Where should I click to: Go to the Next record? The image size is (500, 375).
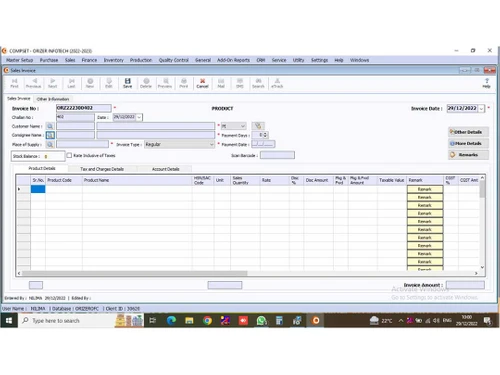pos(53,83)
